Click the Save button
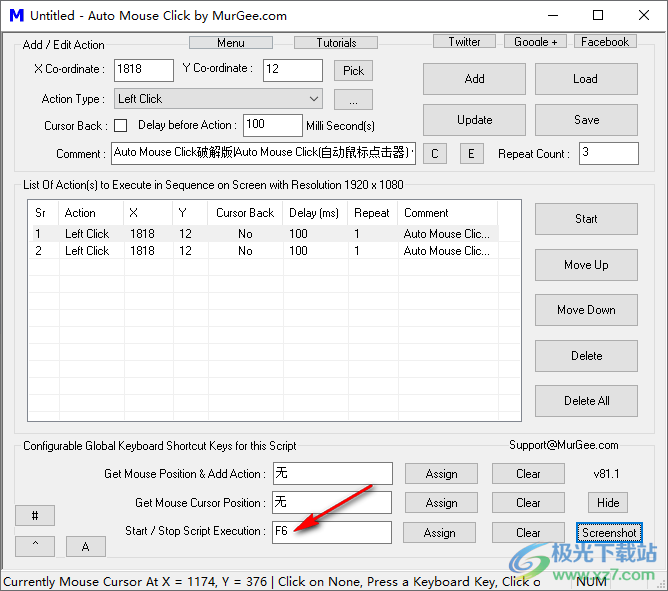This screenshot has height=591, width=668. (586, 120)
